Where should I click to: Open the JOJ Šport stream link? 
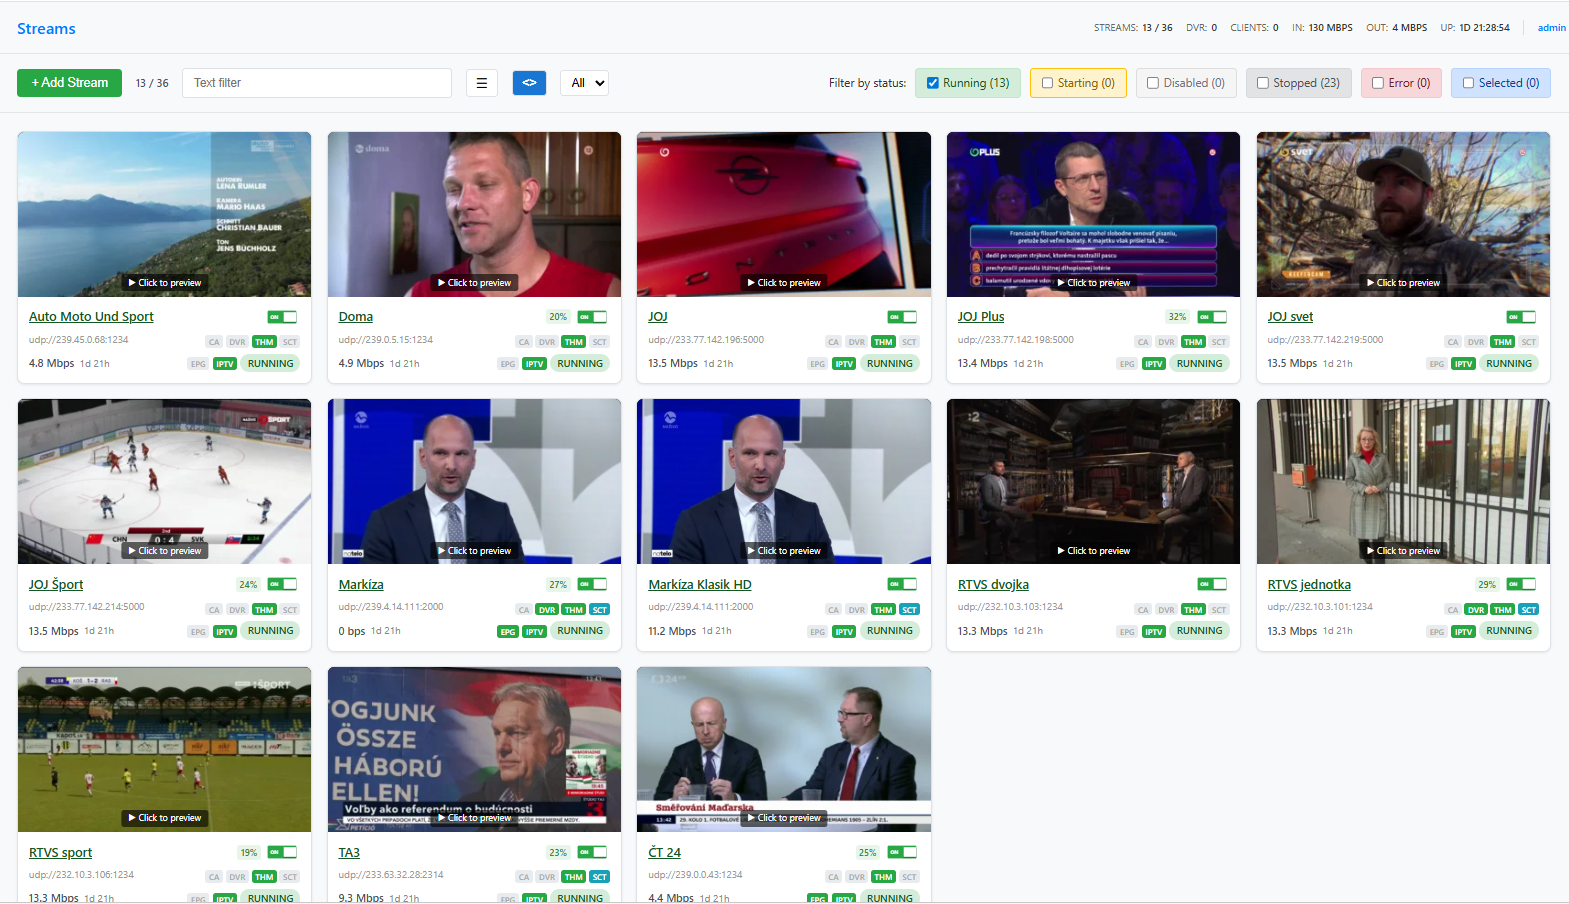click(56, 585)
